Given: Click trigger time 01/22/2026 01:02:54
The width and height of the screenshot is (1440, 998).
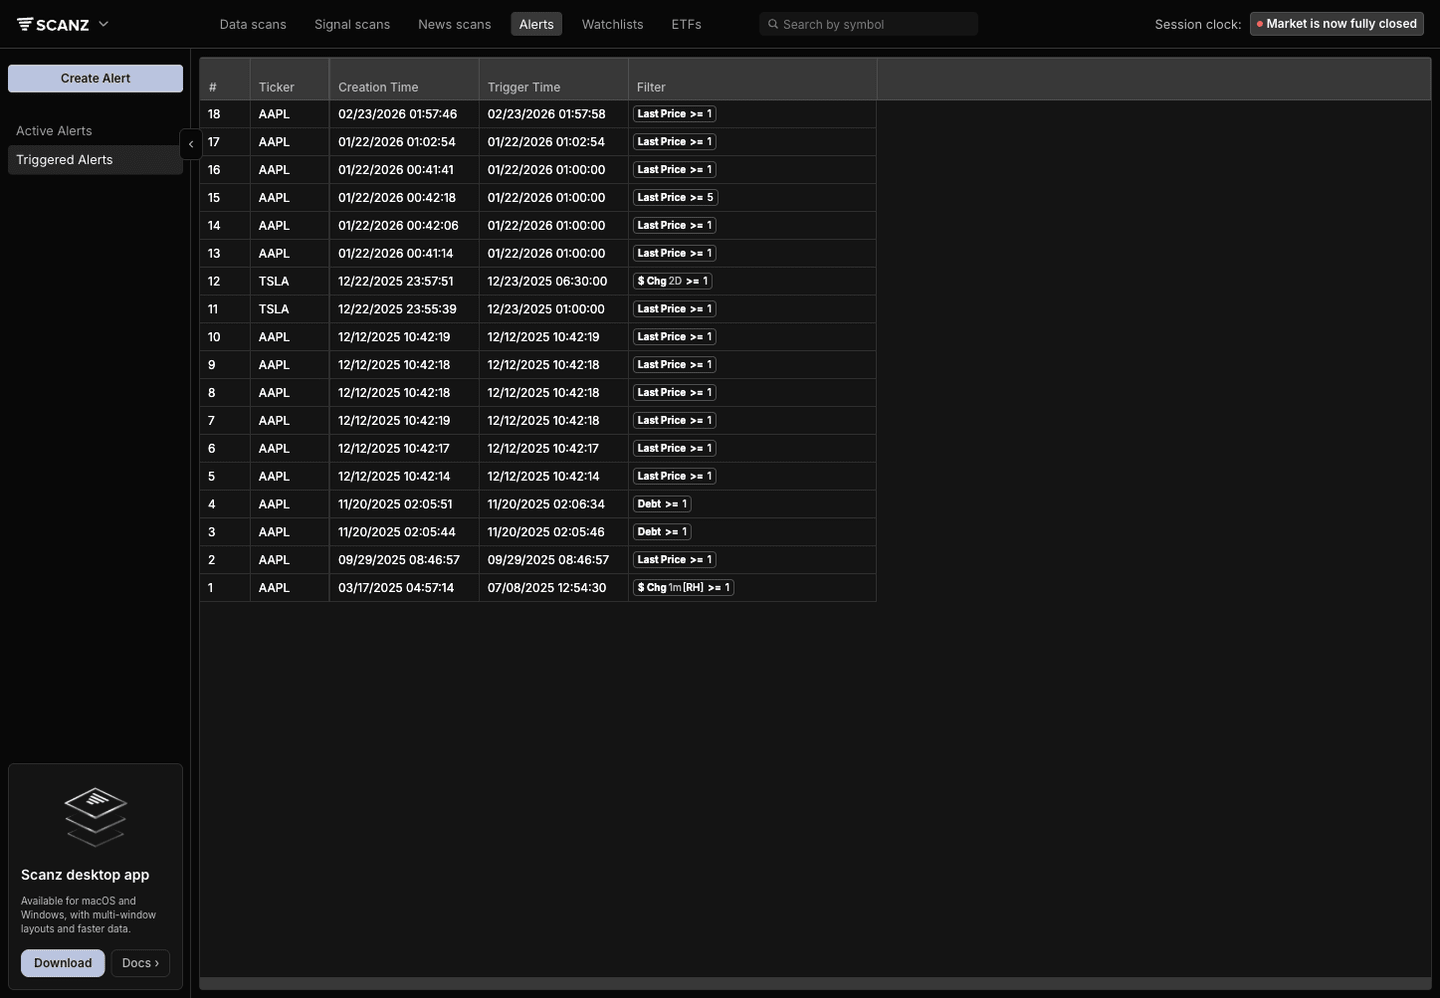Looking at the screenshot, I should click(546, 142).
